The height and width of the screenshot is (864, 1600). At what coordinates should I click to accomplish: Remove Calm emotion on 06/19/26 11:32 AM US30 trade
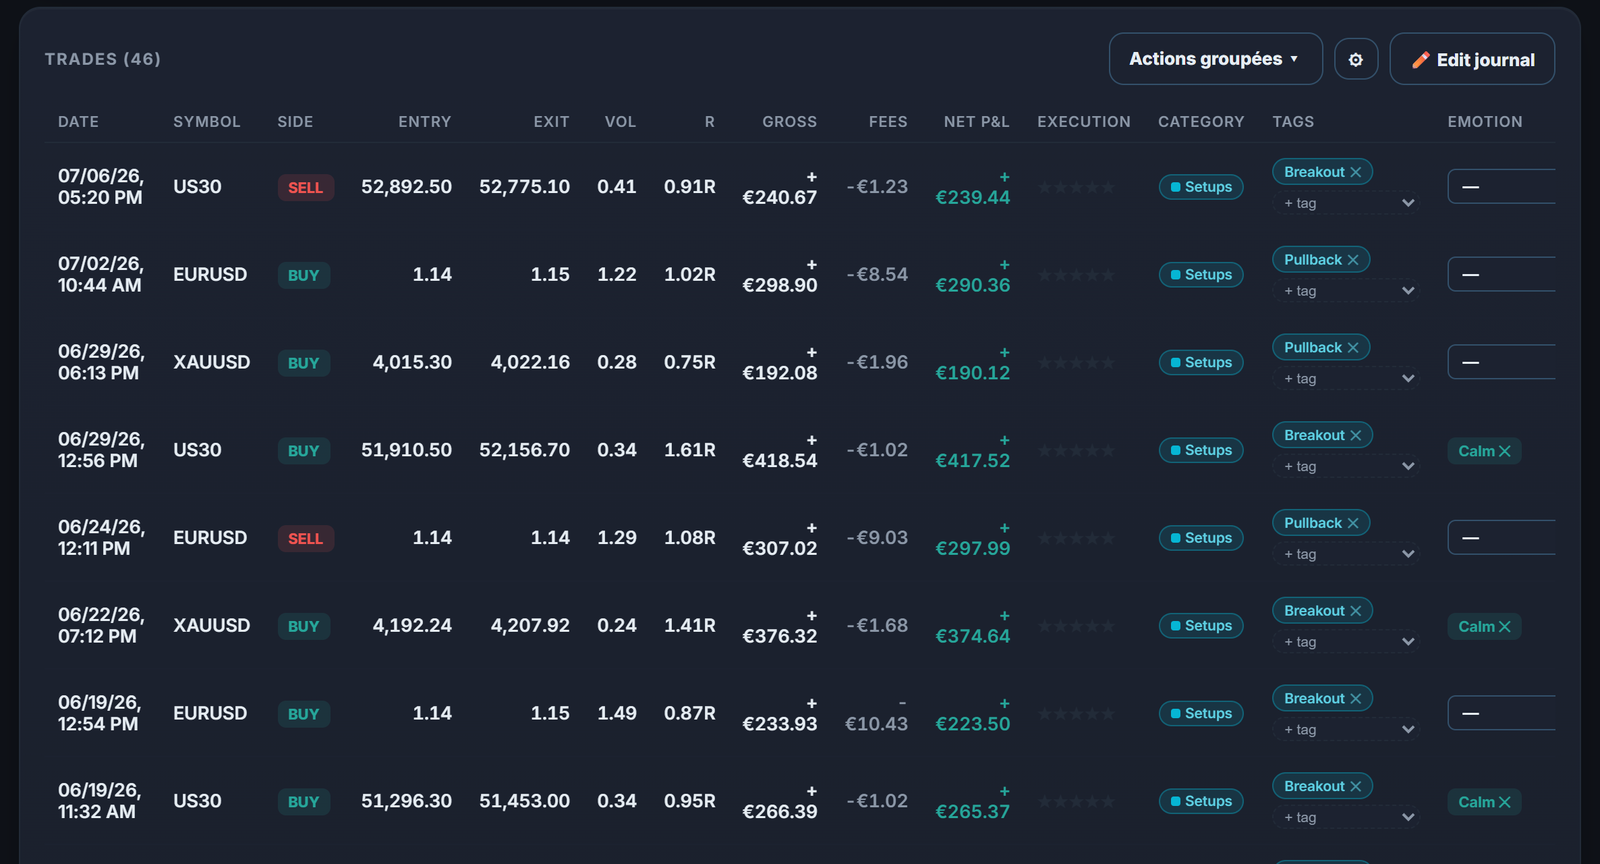tap(1505, 802)
